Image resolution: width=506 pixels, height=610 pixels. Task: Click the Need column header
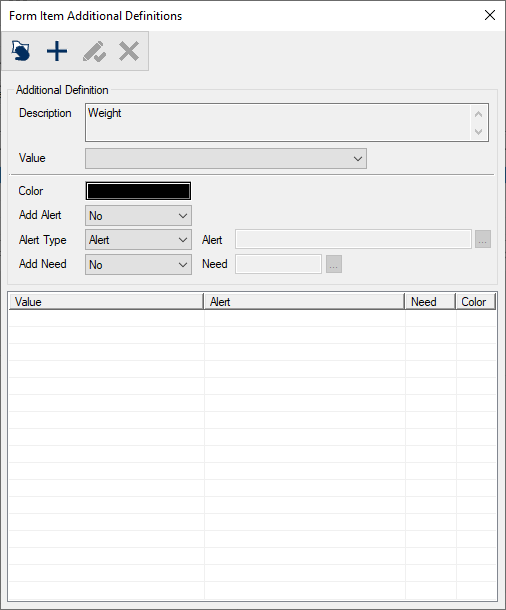tap(430, 301)
